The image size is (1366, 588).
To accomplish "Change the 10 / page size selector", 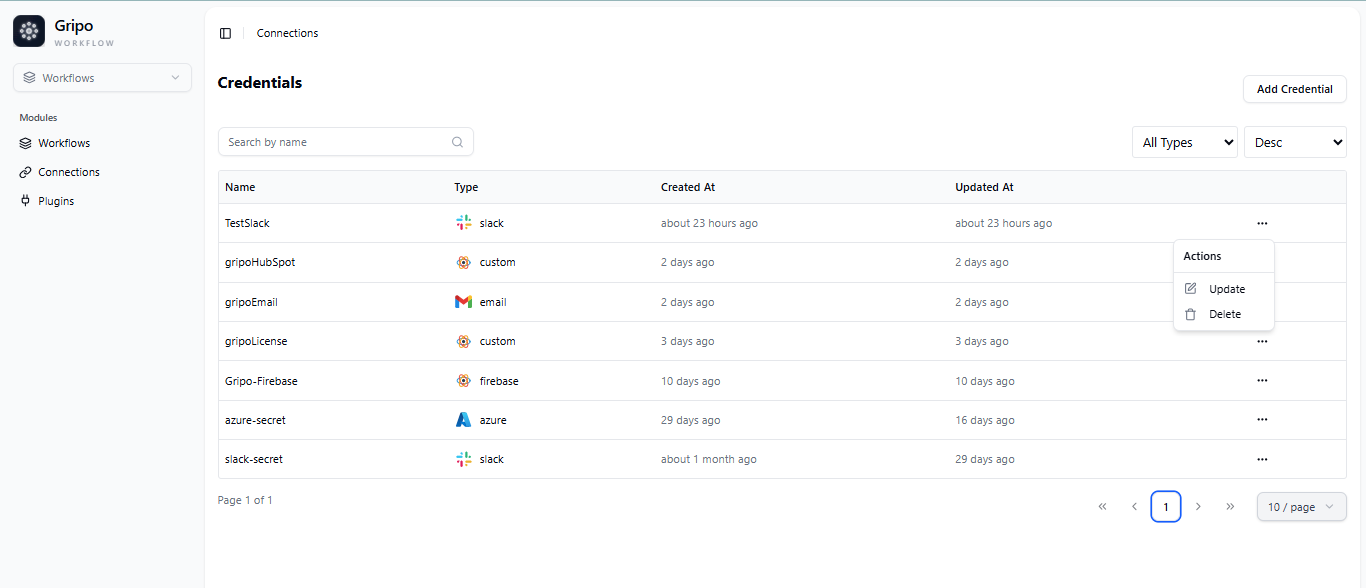I will (1301, 507).
